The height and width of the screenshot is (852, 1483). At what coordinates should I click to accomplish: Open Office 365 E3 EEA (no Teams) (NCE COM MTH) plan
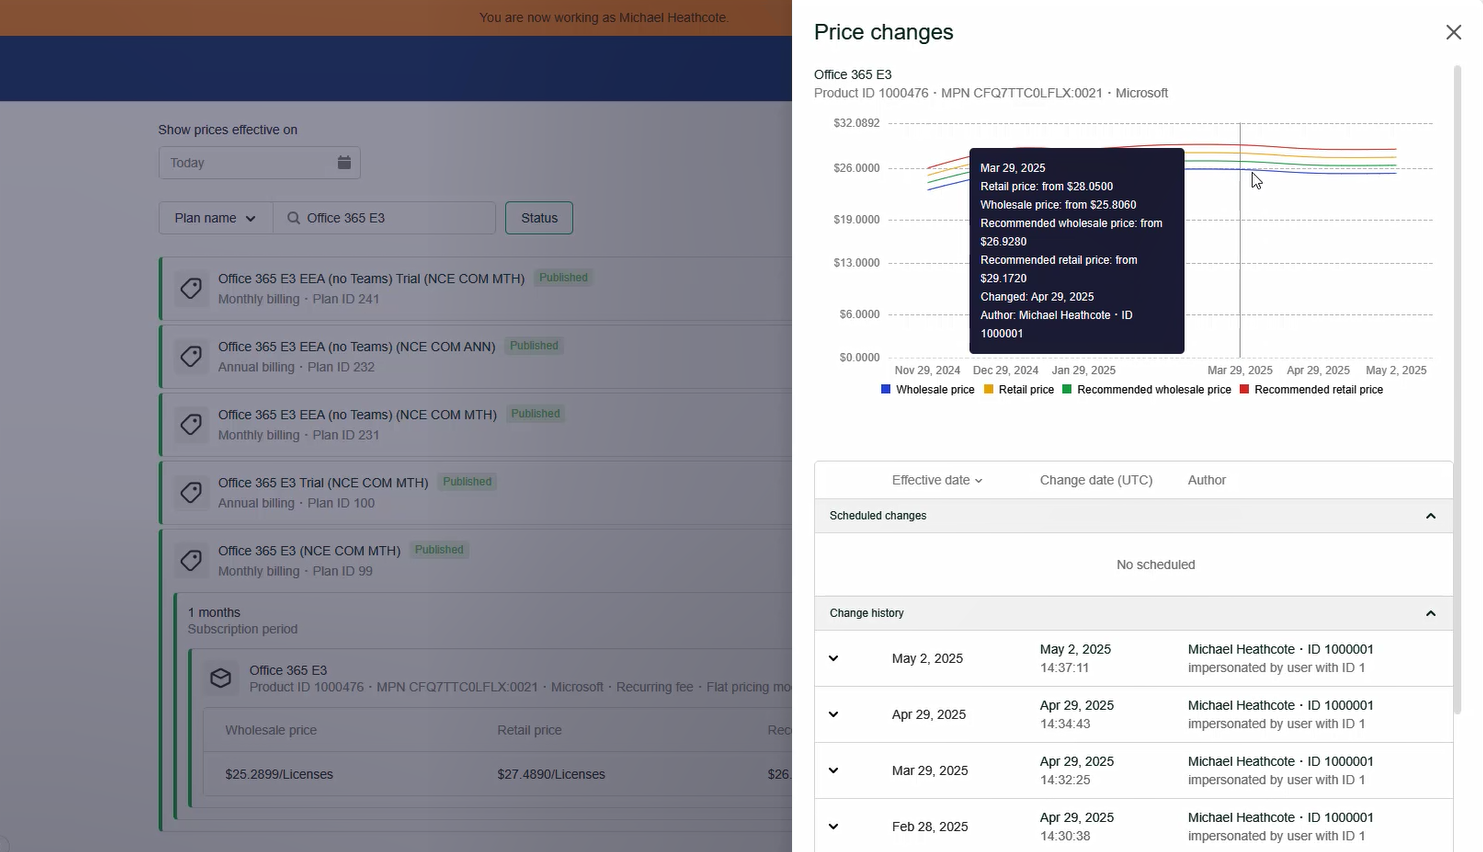pyautogui.click(x=357, y=415)
